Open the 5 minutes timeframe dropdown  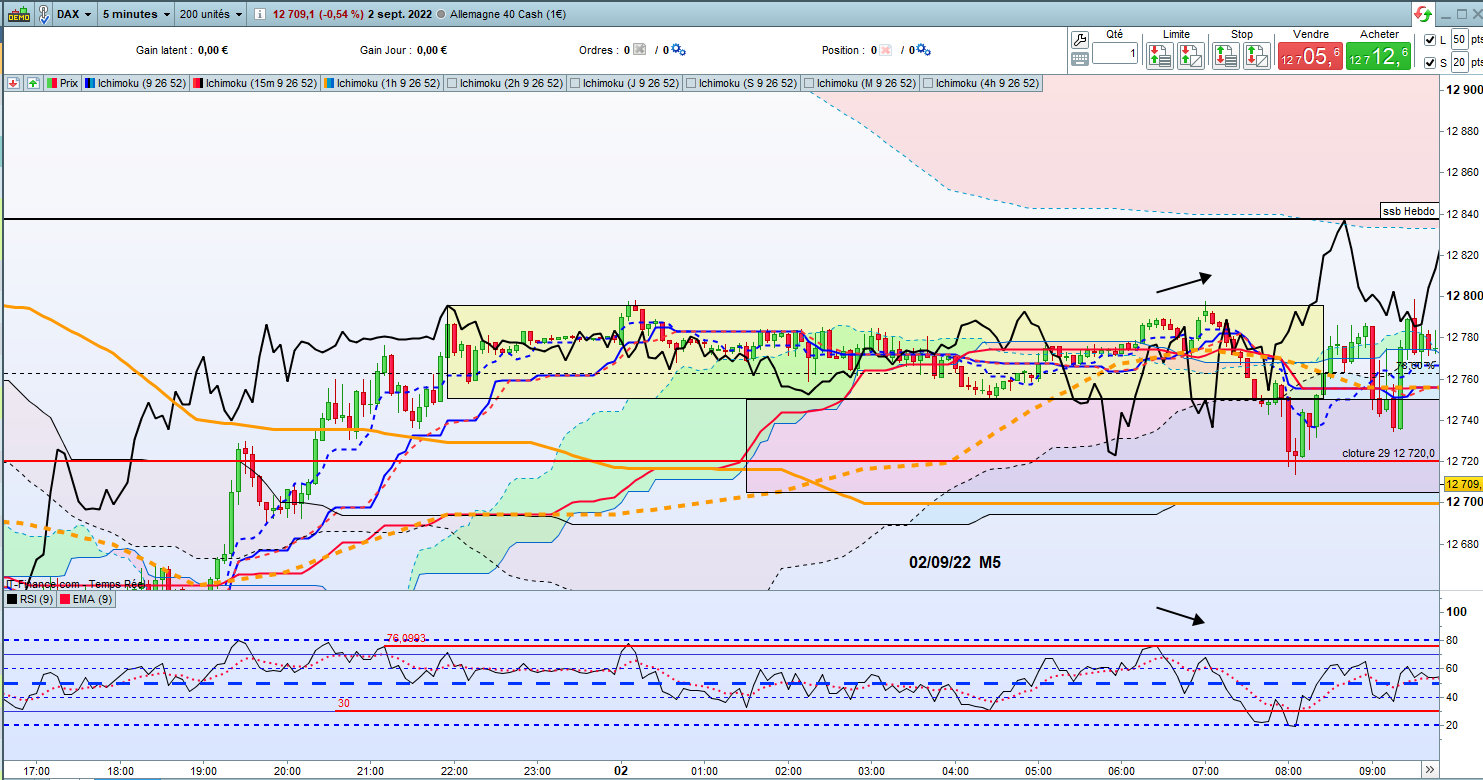pos(137,15)
